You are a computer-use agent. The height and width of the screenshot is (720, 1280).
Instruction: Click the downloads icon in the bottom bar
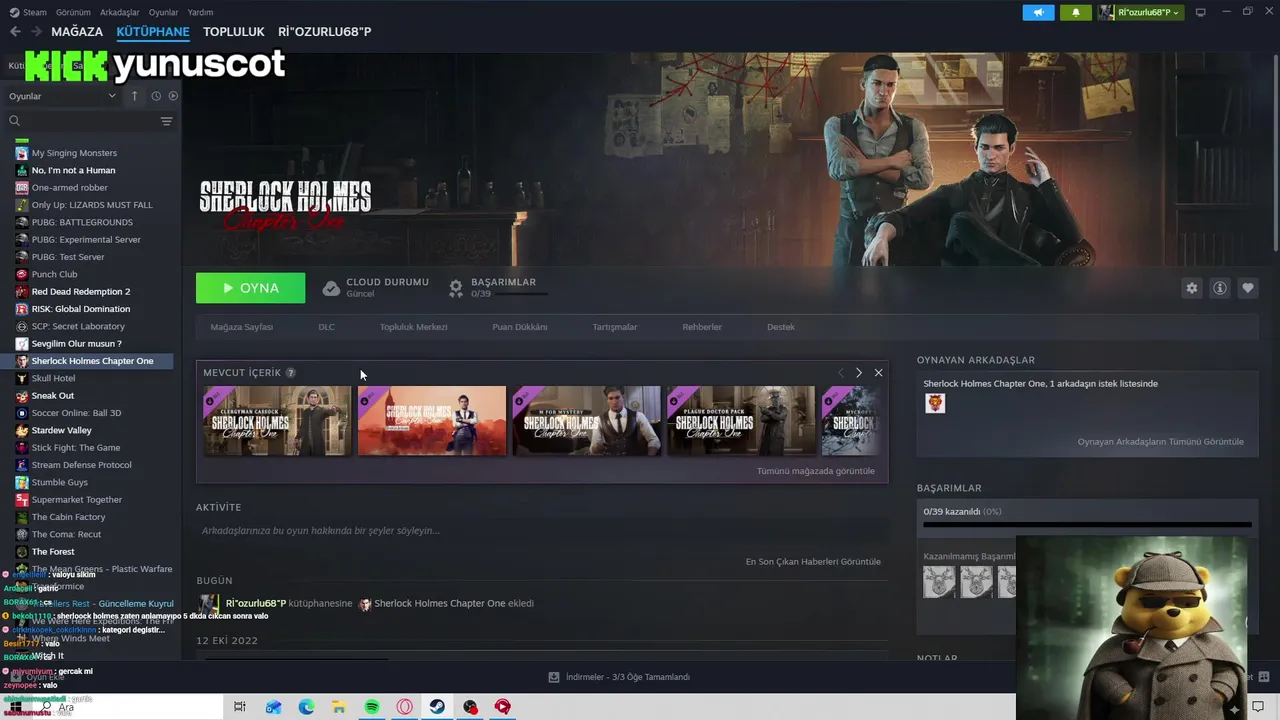[554, 677]
